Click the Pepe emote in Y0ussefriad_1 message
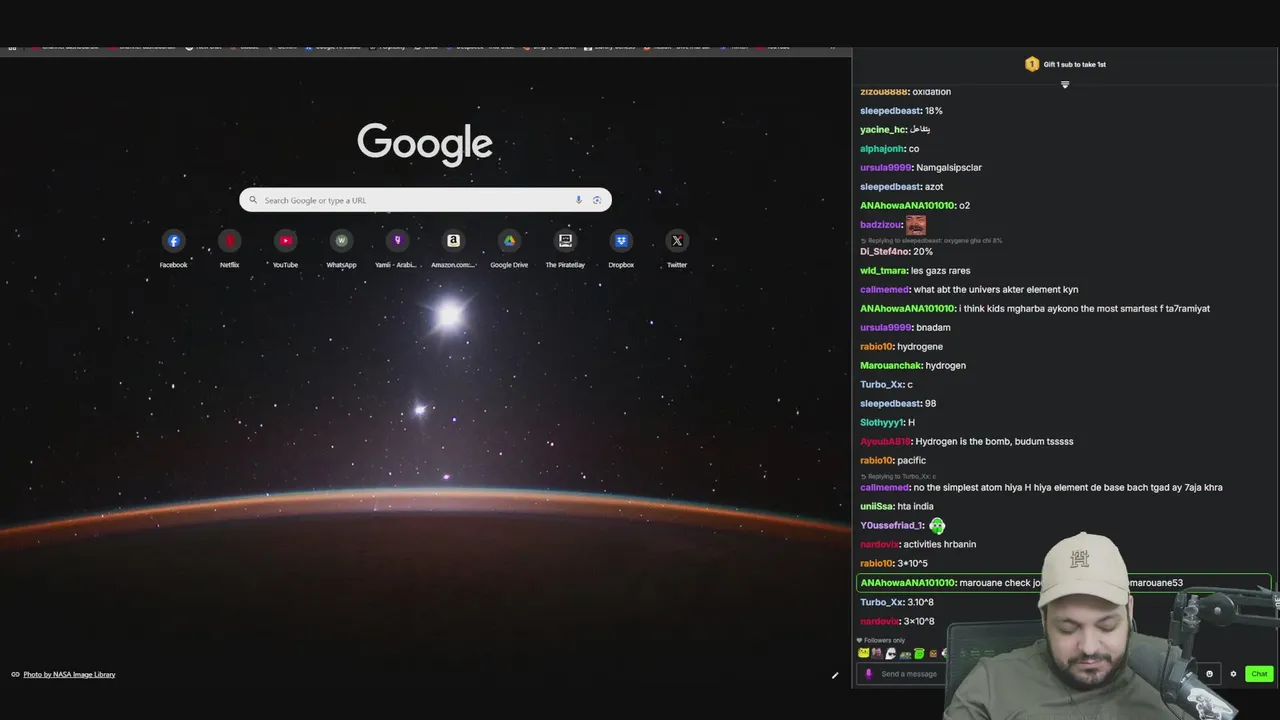The image size is (1280, 720). (937, 525)
